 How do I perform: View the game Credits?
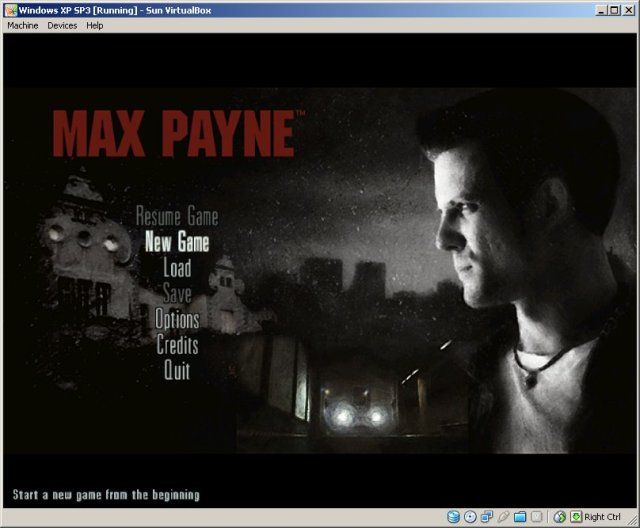coord(176,346)
